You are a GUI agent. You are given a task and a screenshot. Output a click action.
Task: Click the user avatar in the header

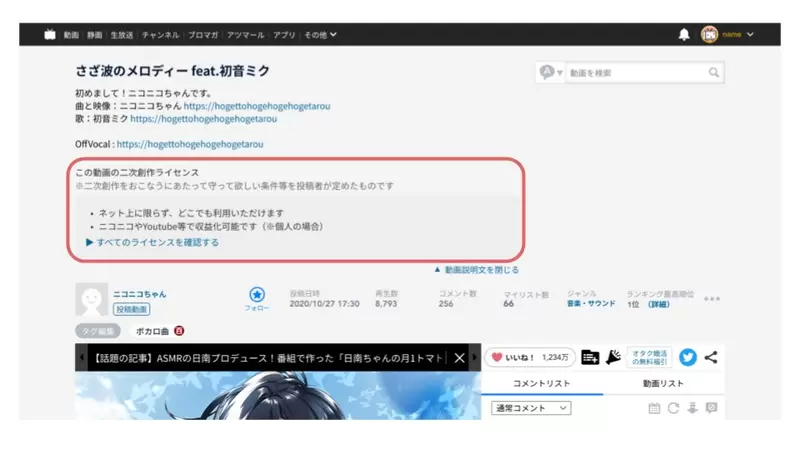point(709,34)
